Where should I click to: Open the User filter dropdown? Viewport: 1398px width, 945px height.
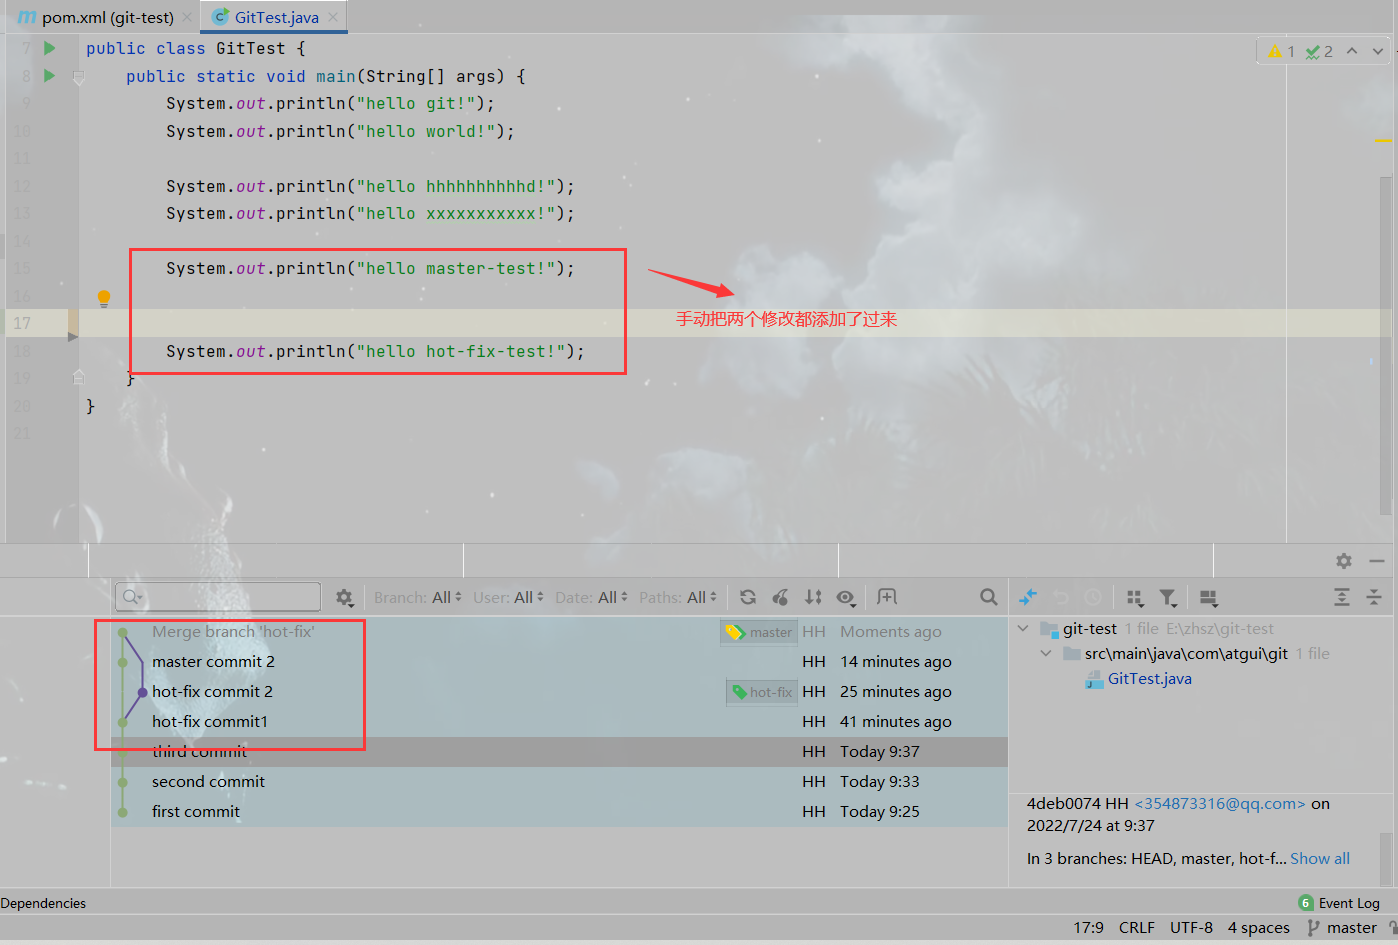click(508, 597)
